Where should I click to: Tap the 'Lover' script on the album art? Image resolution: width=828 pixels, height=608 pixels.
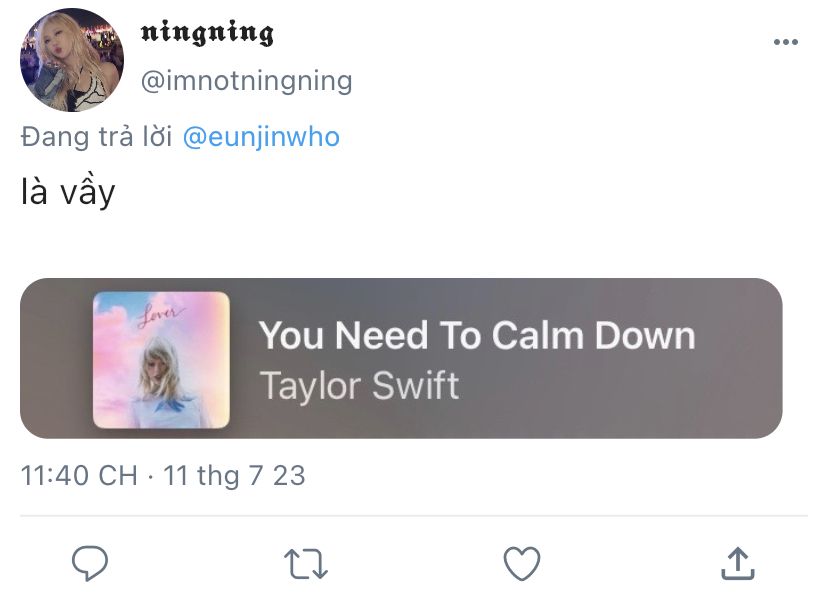pos(161,311)
